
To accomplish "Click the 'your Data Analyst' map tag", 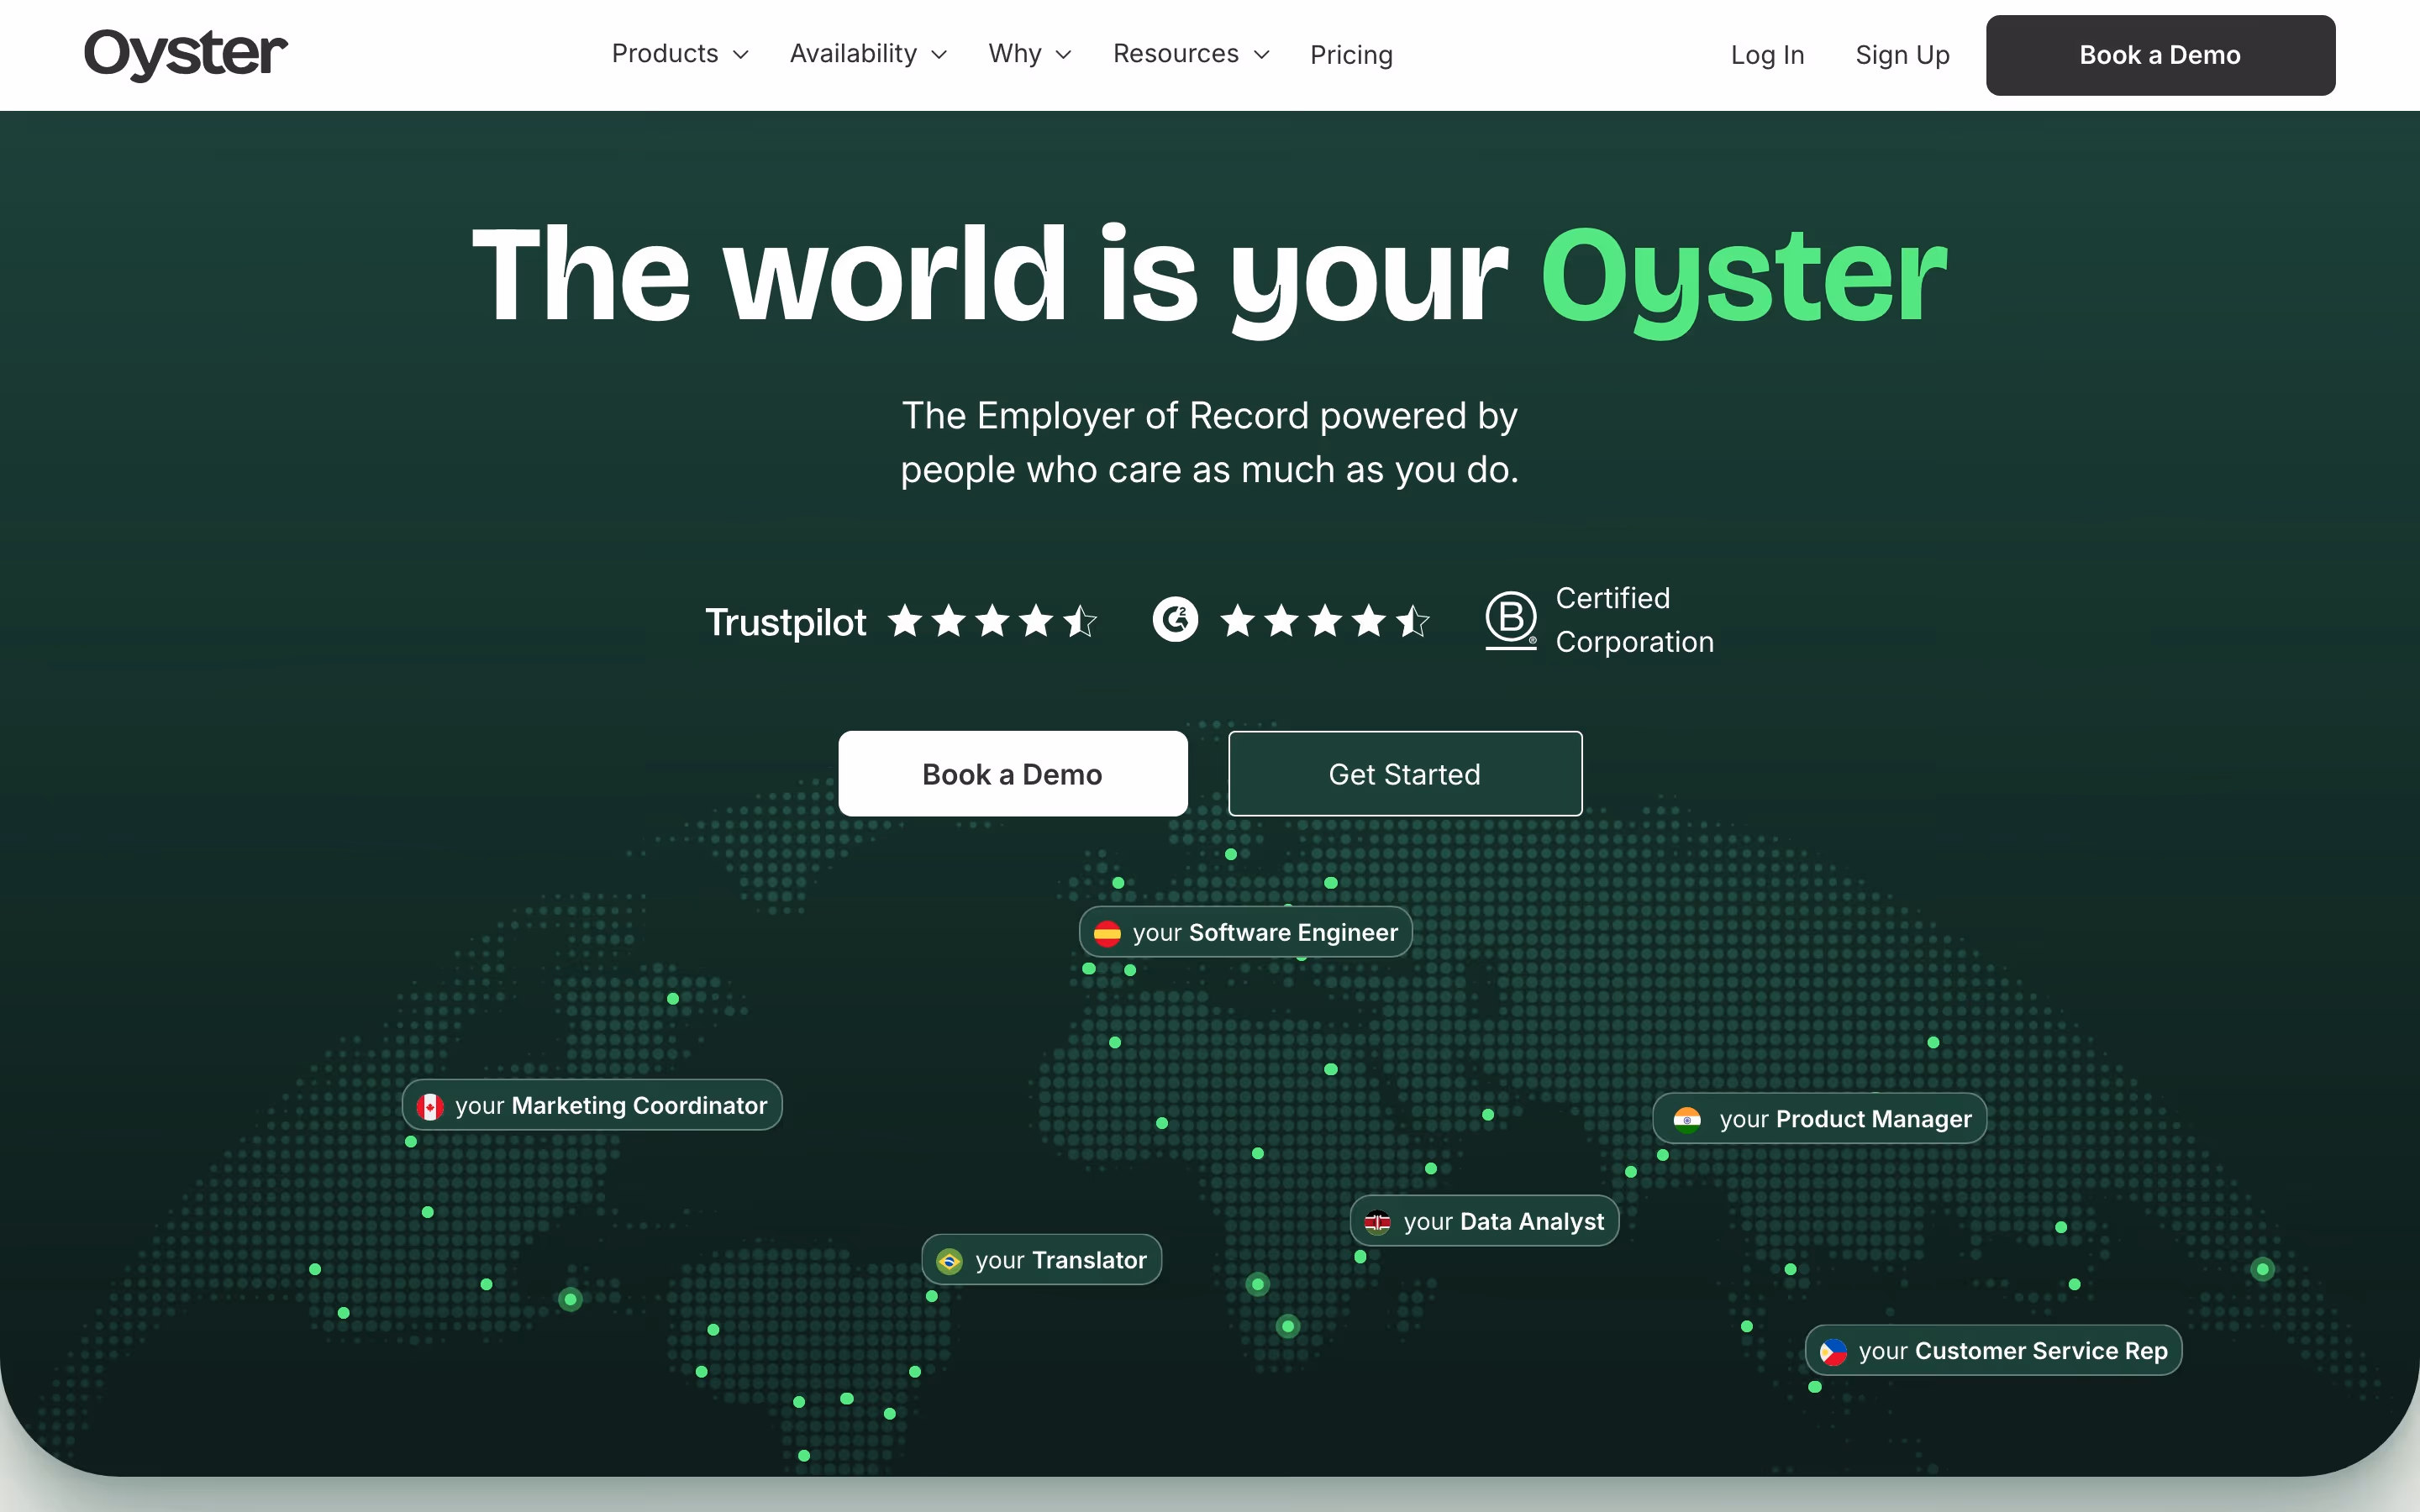I will point(1484,1222).
